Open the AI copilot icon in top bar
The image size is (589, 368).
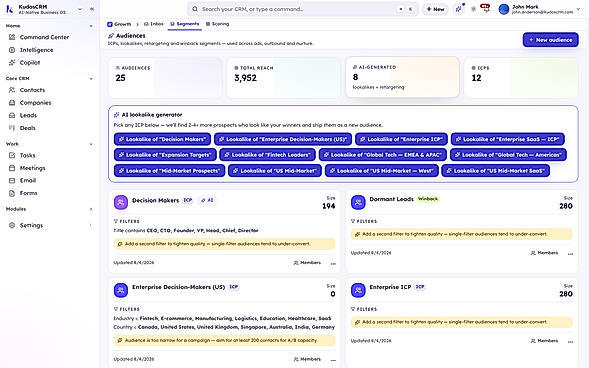point(459,9)
